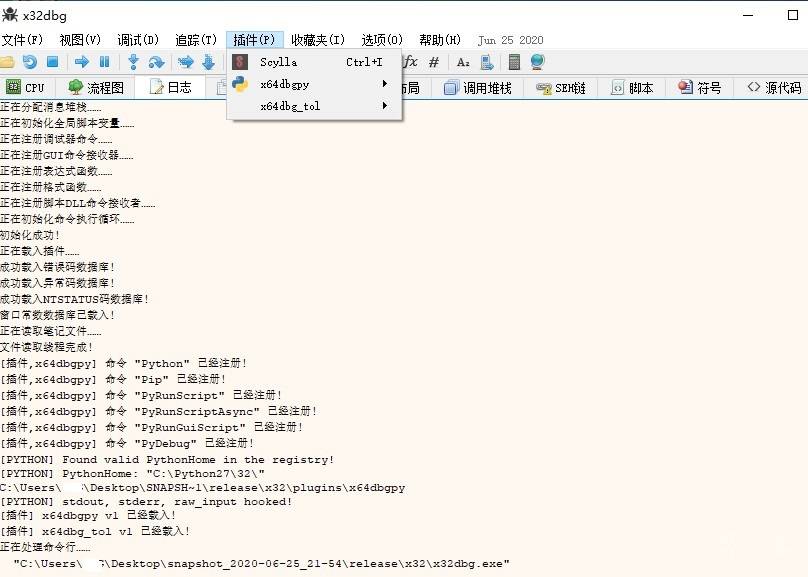Image resolution: width=808 pixels, height=577 pixels.
Task: Click the PythonHome "C:\Python27\32\" log line
Action: (133, 473)
